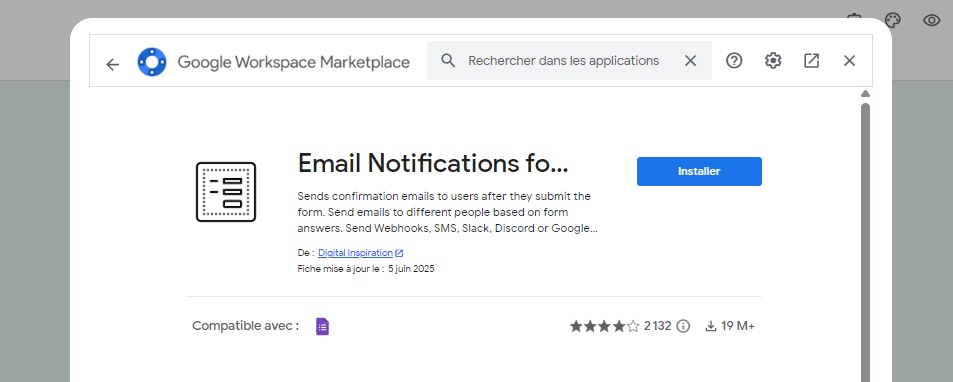
Task: Click the 5 juin 2025 update date
Action: tap(411, 268)
